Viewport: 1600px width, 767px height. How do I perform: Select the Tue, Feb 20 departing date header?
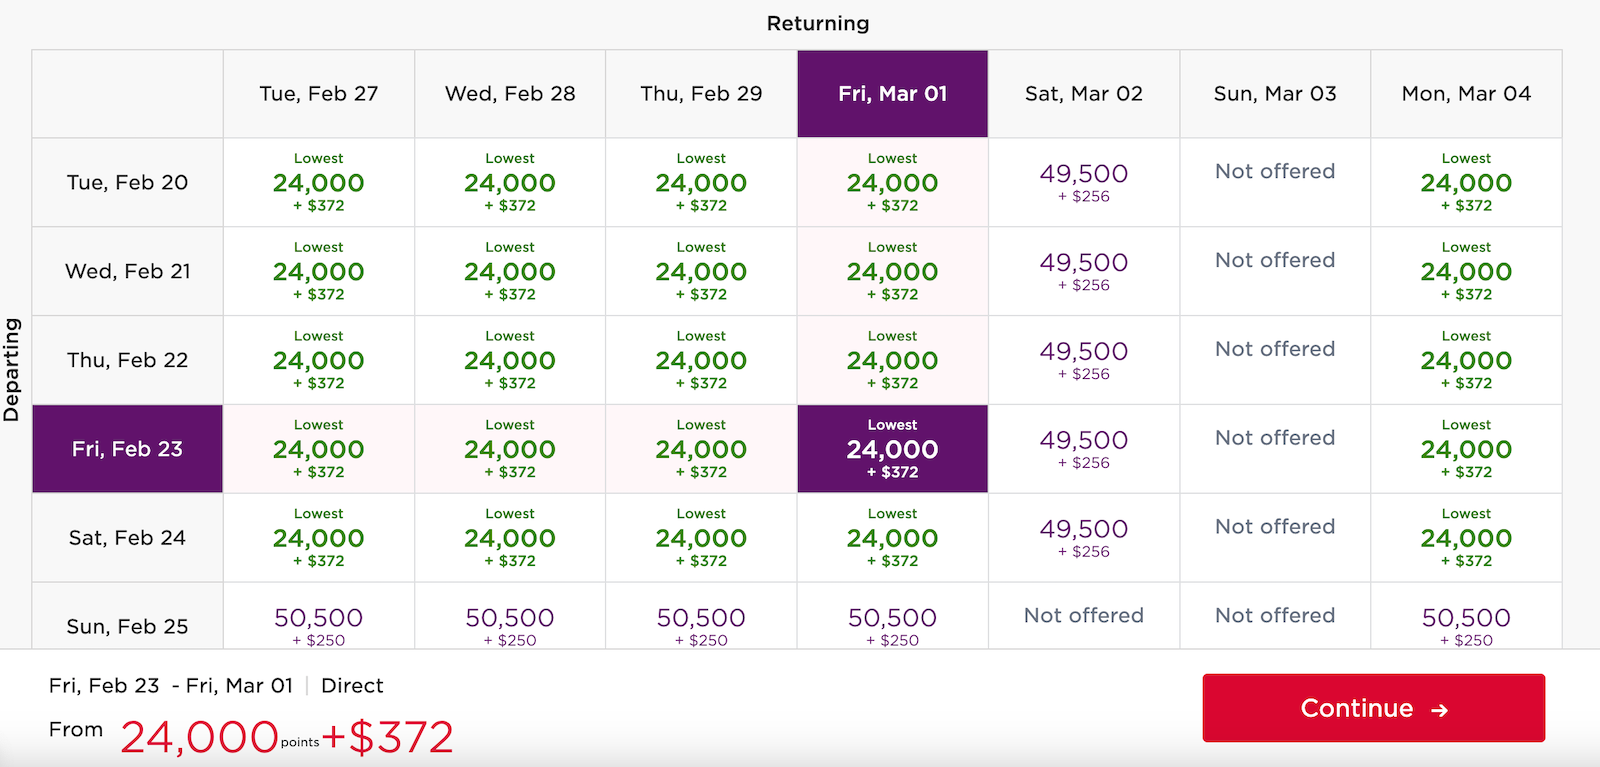coord(126,182)
